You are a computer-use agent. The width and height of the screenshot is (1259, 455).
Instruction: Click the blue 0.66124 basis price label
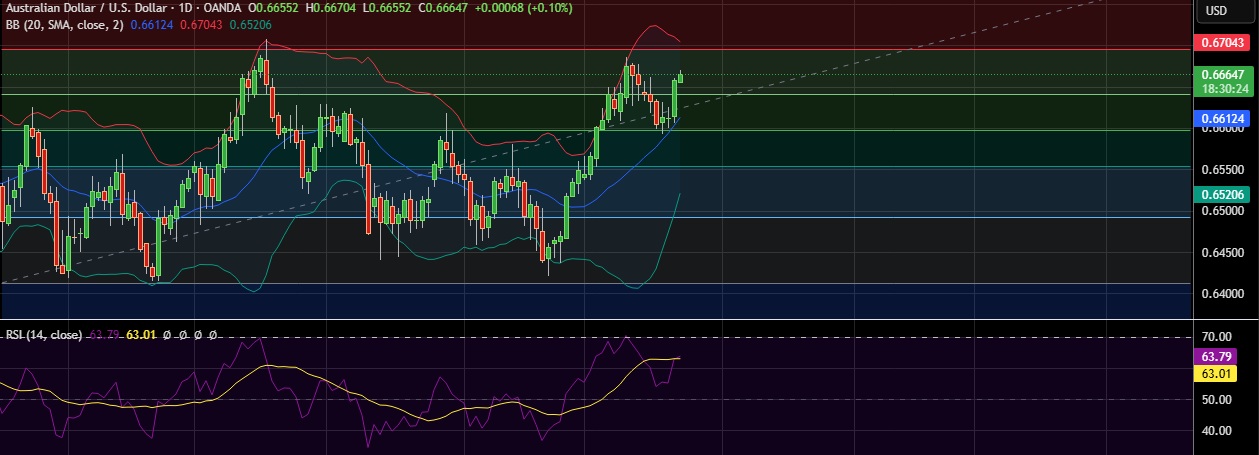pos(1223,119)
